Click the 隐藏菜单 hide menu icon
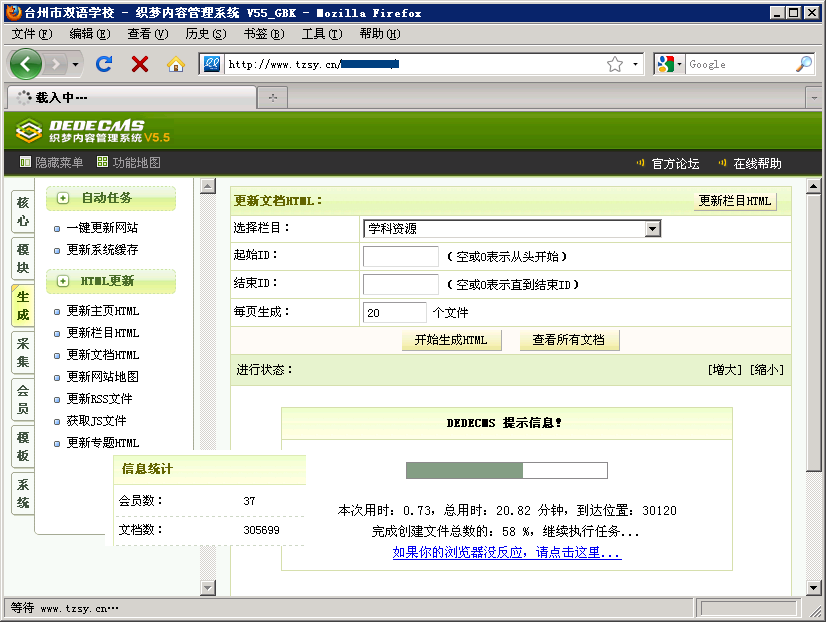 (26, 163)
